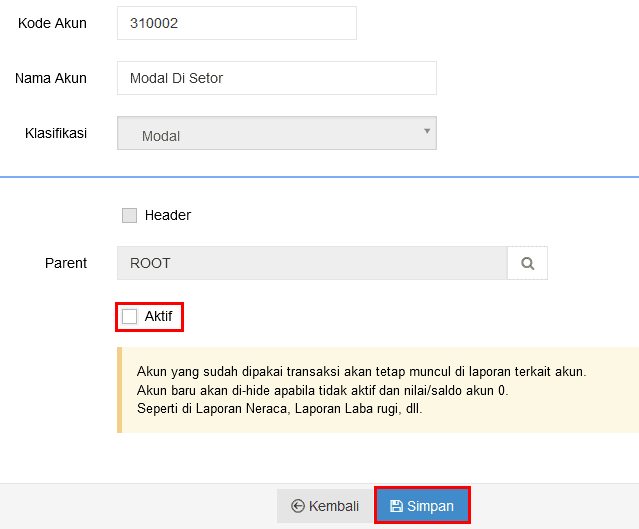Focus the Kode Akun field with 310002
Image resolution: width=639 pixels, height=529 pixels.
(x=237, y=23)
